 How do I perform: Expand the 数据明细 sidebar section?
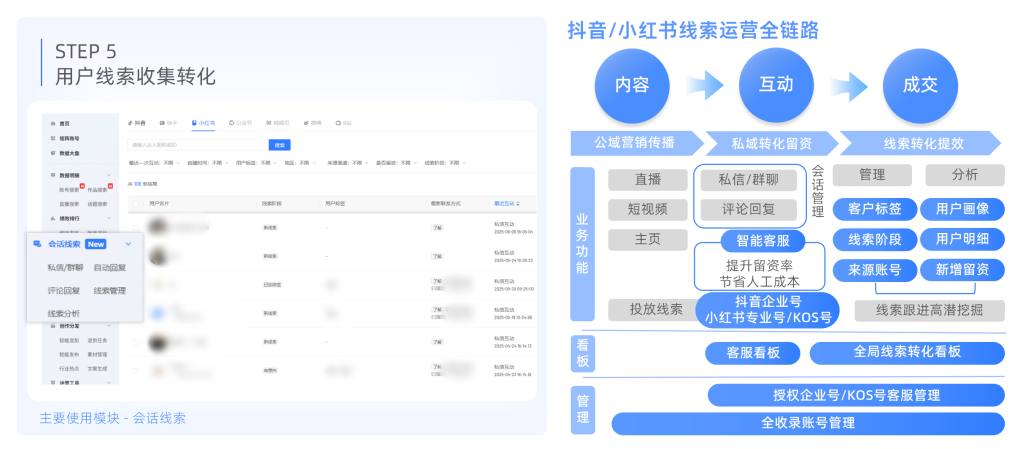[x=109, y=175]
